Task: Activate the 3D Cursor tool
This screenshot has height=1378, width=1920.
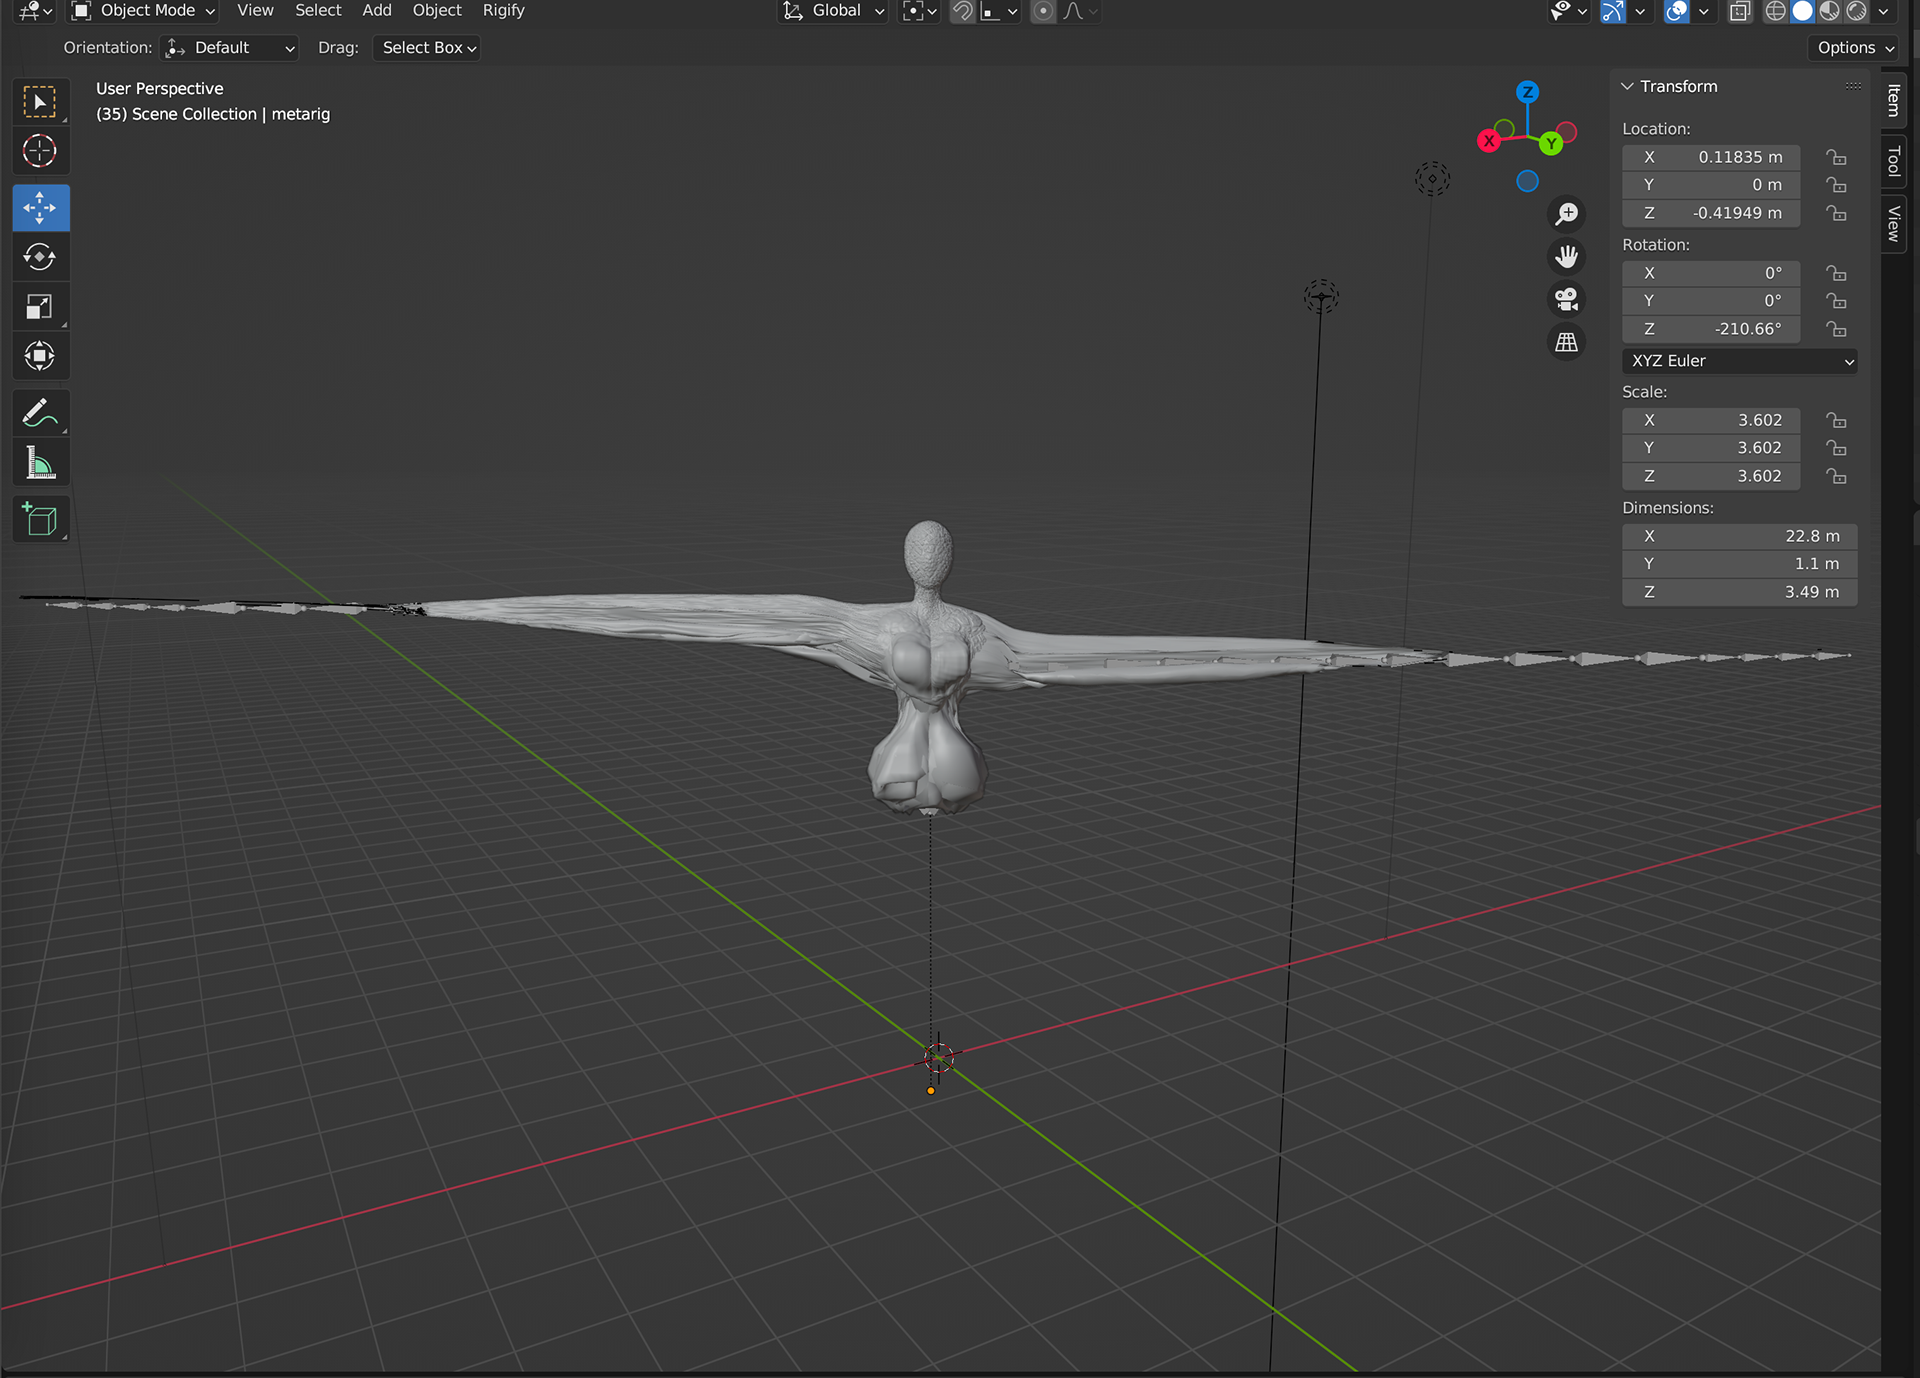Action: coord(40,151)
